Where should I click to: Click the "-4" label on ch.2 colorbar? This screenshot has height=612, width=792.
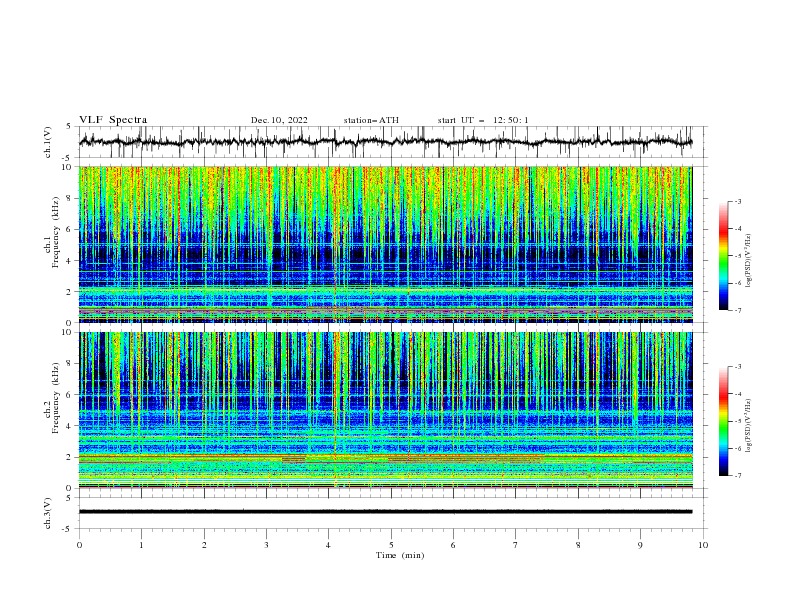click(x=737, y=394)
